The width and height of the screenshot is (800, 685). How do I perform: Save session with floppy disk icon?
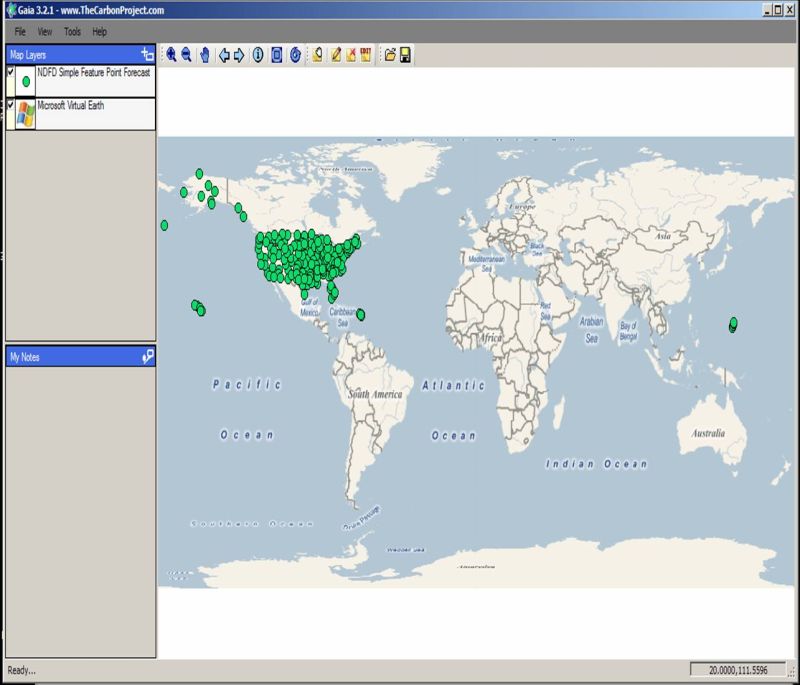(405, 55)
